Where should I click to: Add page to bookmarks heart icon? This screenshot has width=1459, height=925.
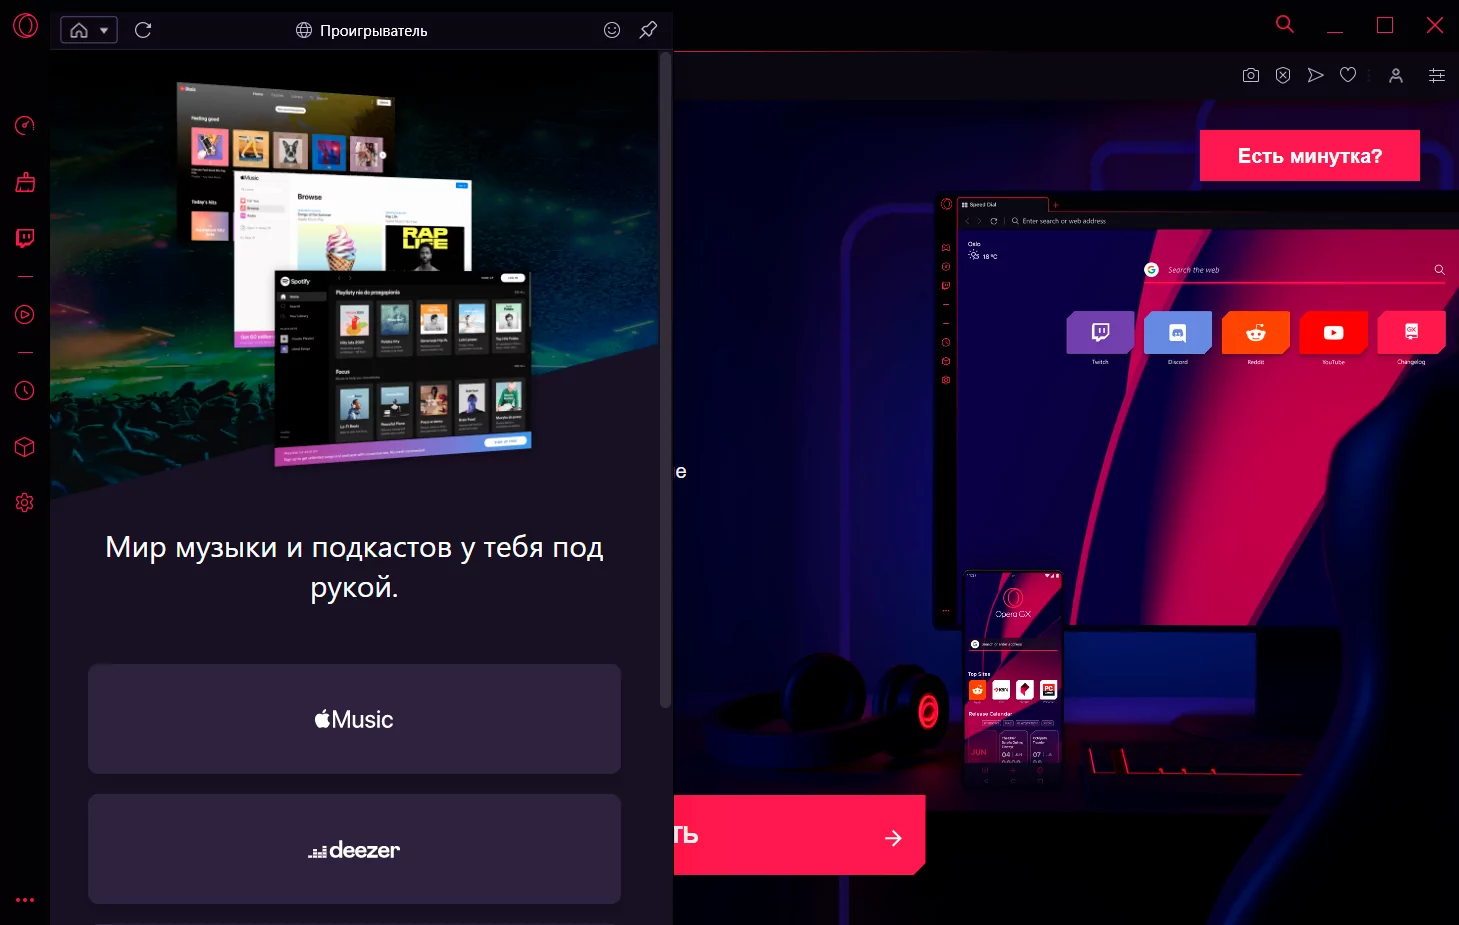1348,75
